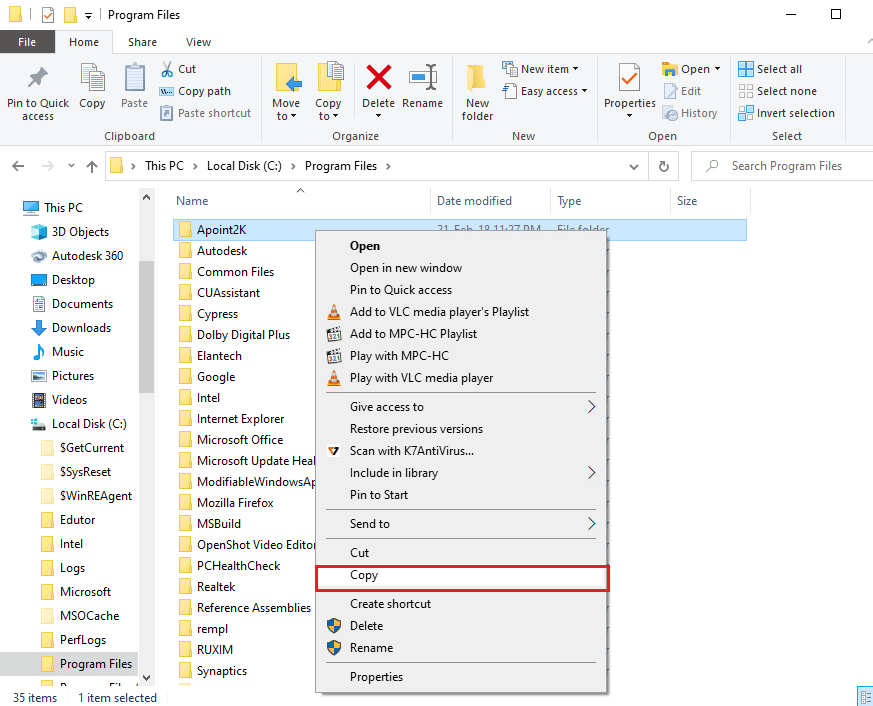Click the quick access toolbar properties checkmark
Image resolution: width=873 pixels, height=706 pixels.
coord(48,15)
